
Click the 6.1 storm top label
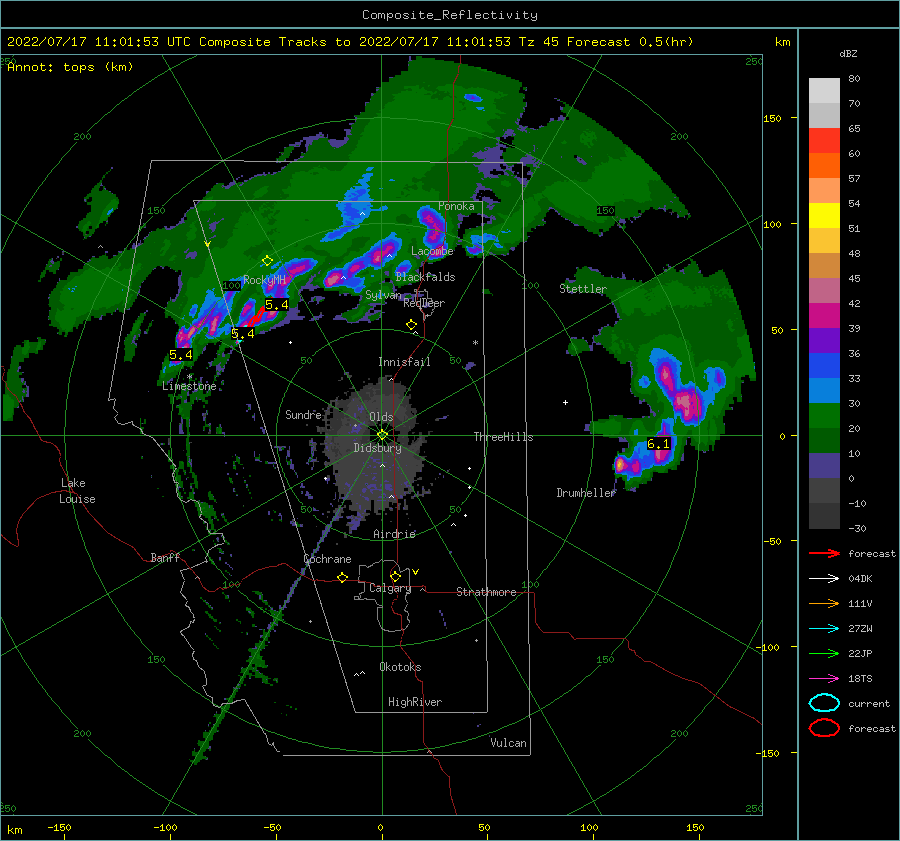[x=658, y=444]
